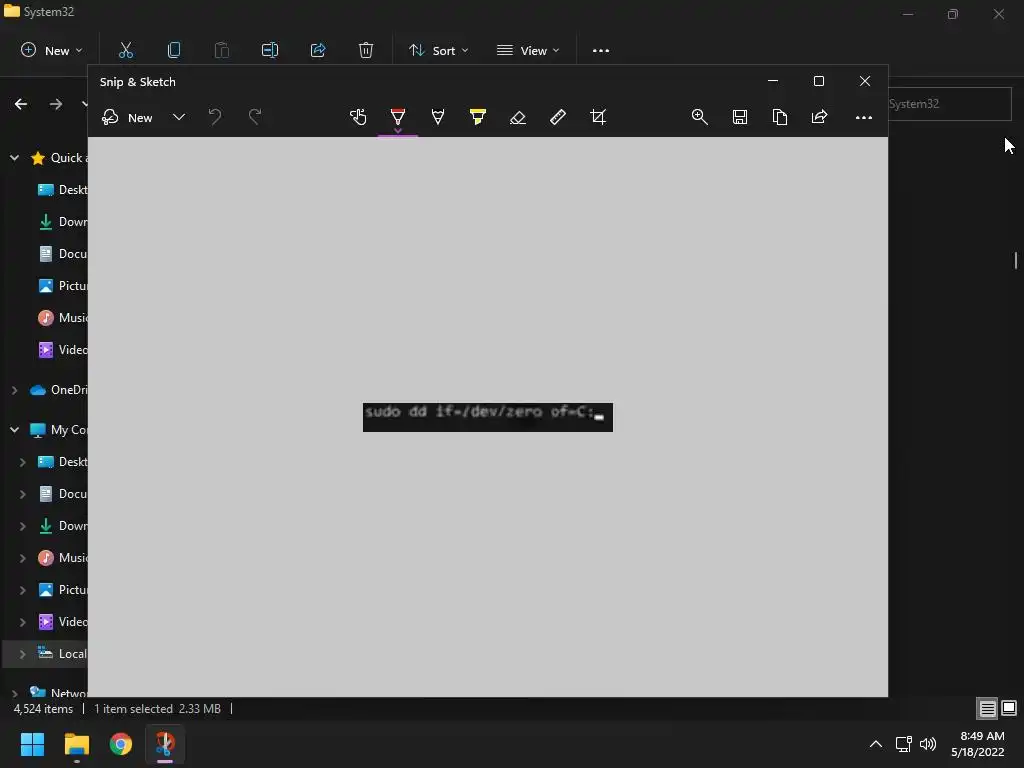Select Music under My Computer
The width and height of the screenshot is (1024, 768).
[62, 558]
